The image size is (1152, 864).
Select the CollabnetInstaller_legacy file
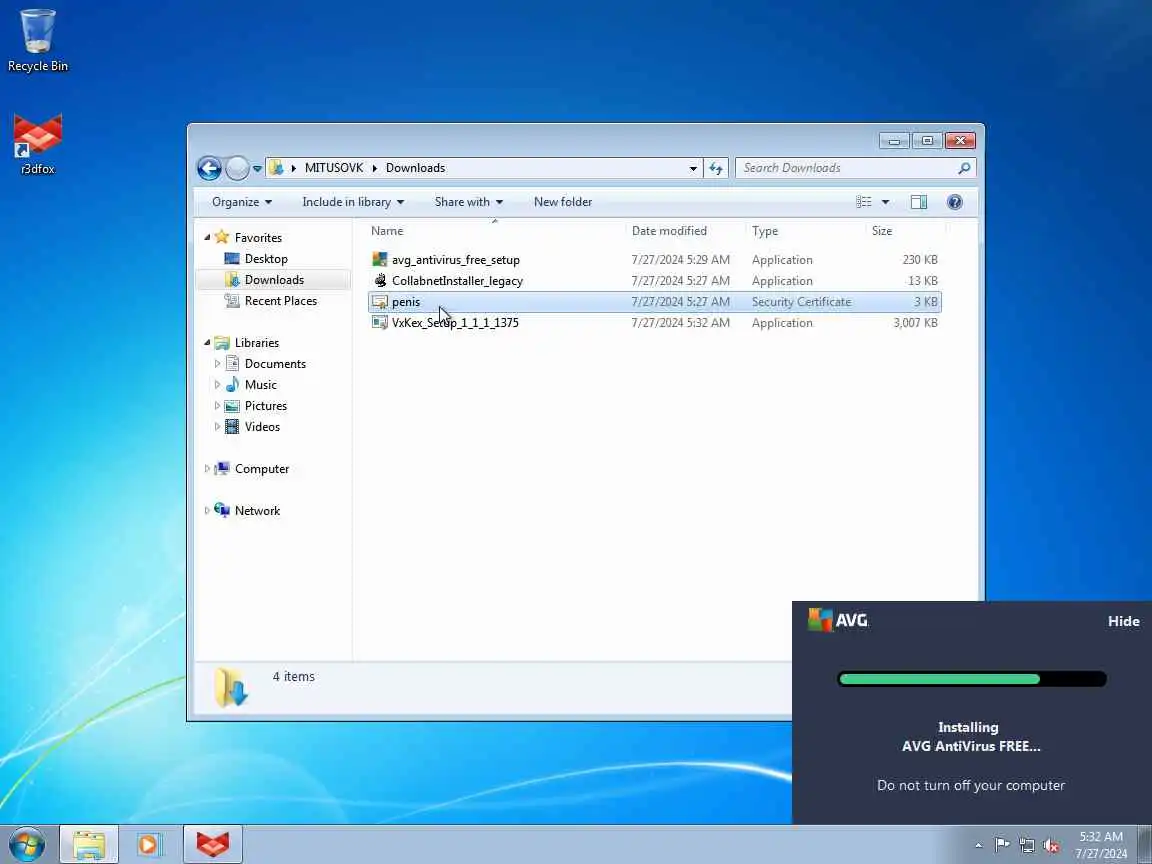(x=654, y=281)
